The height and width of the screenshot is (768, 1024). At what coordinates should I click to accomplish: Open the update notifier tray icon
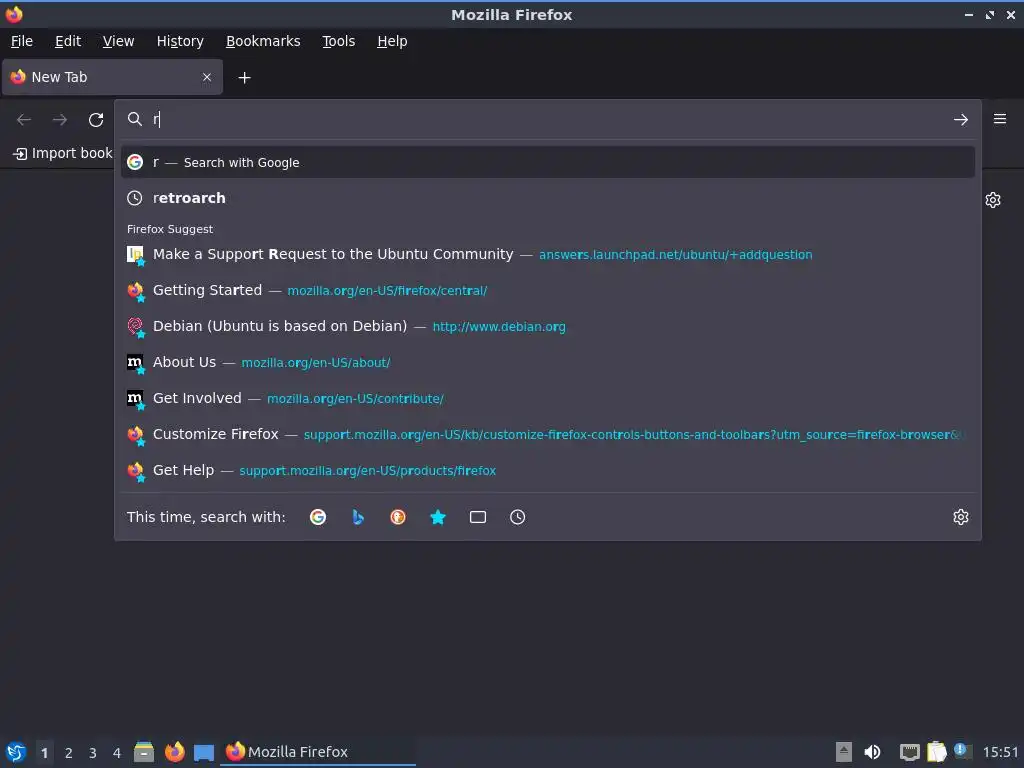point(962,751)
